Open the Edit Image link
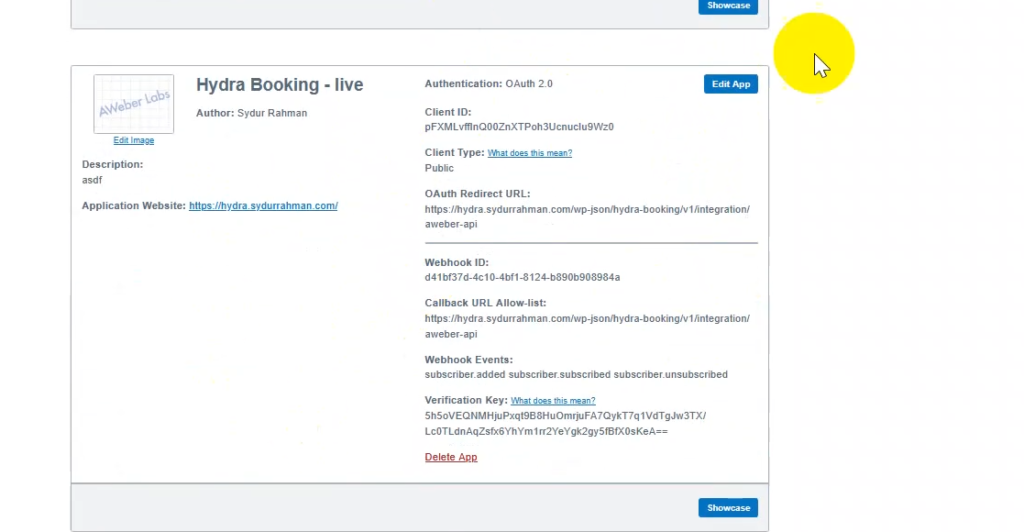This screenshot has width=1024, height=532. pyautogui.click(x=133, y=141)
